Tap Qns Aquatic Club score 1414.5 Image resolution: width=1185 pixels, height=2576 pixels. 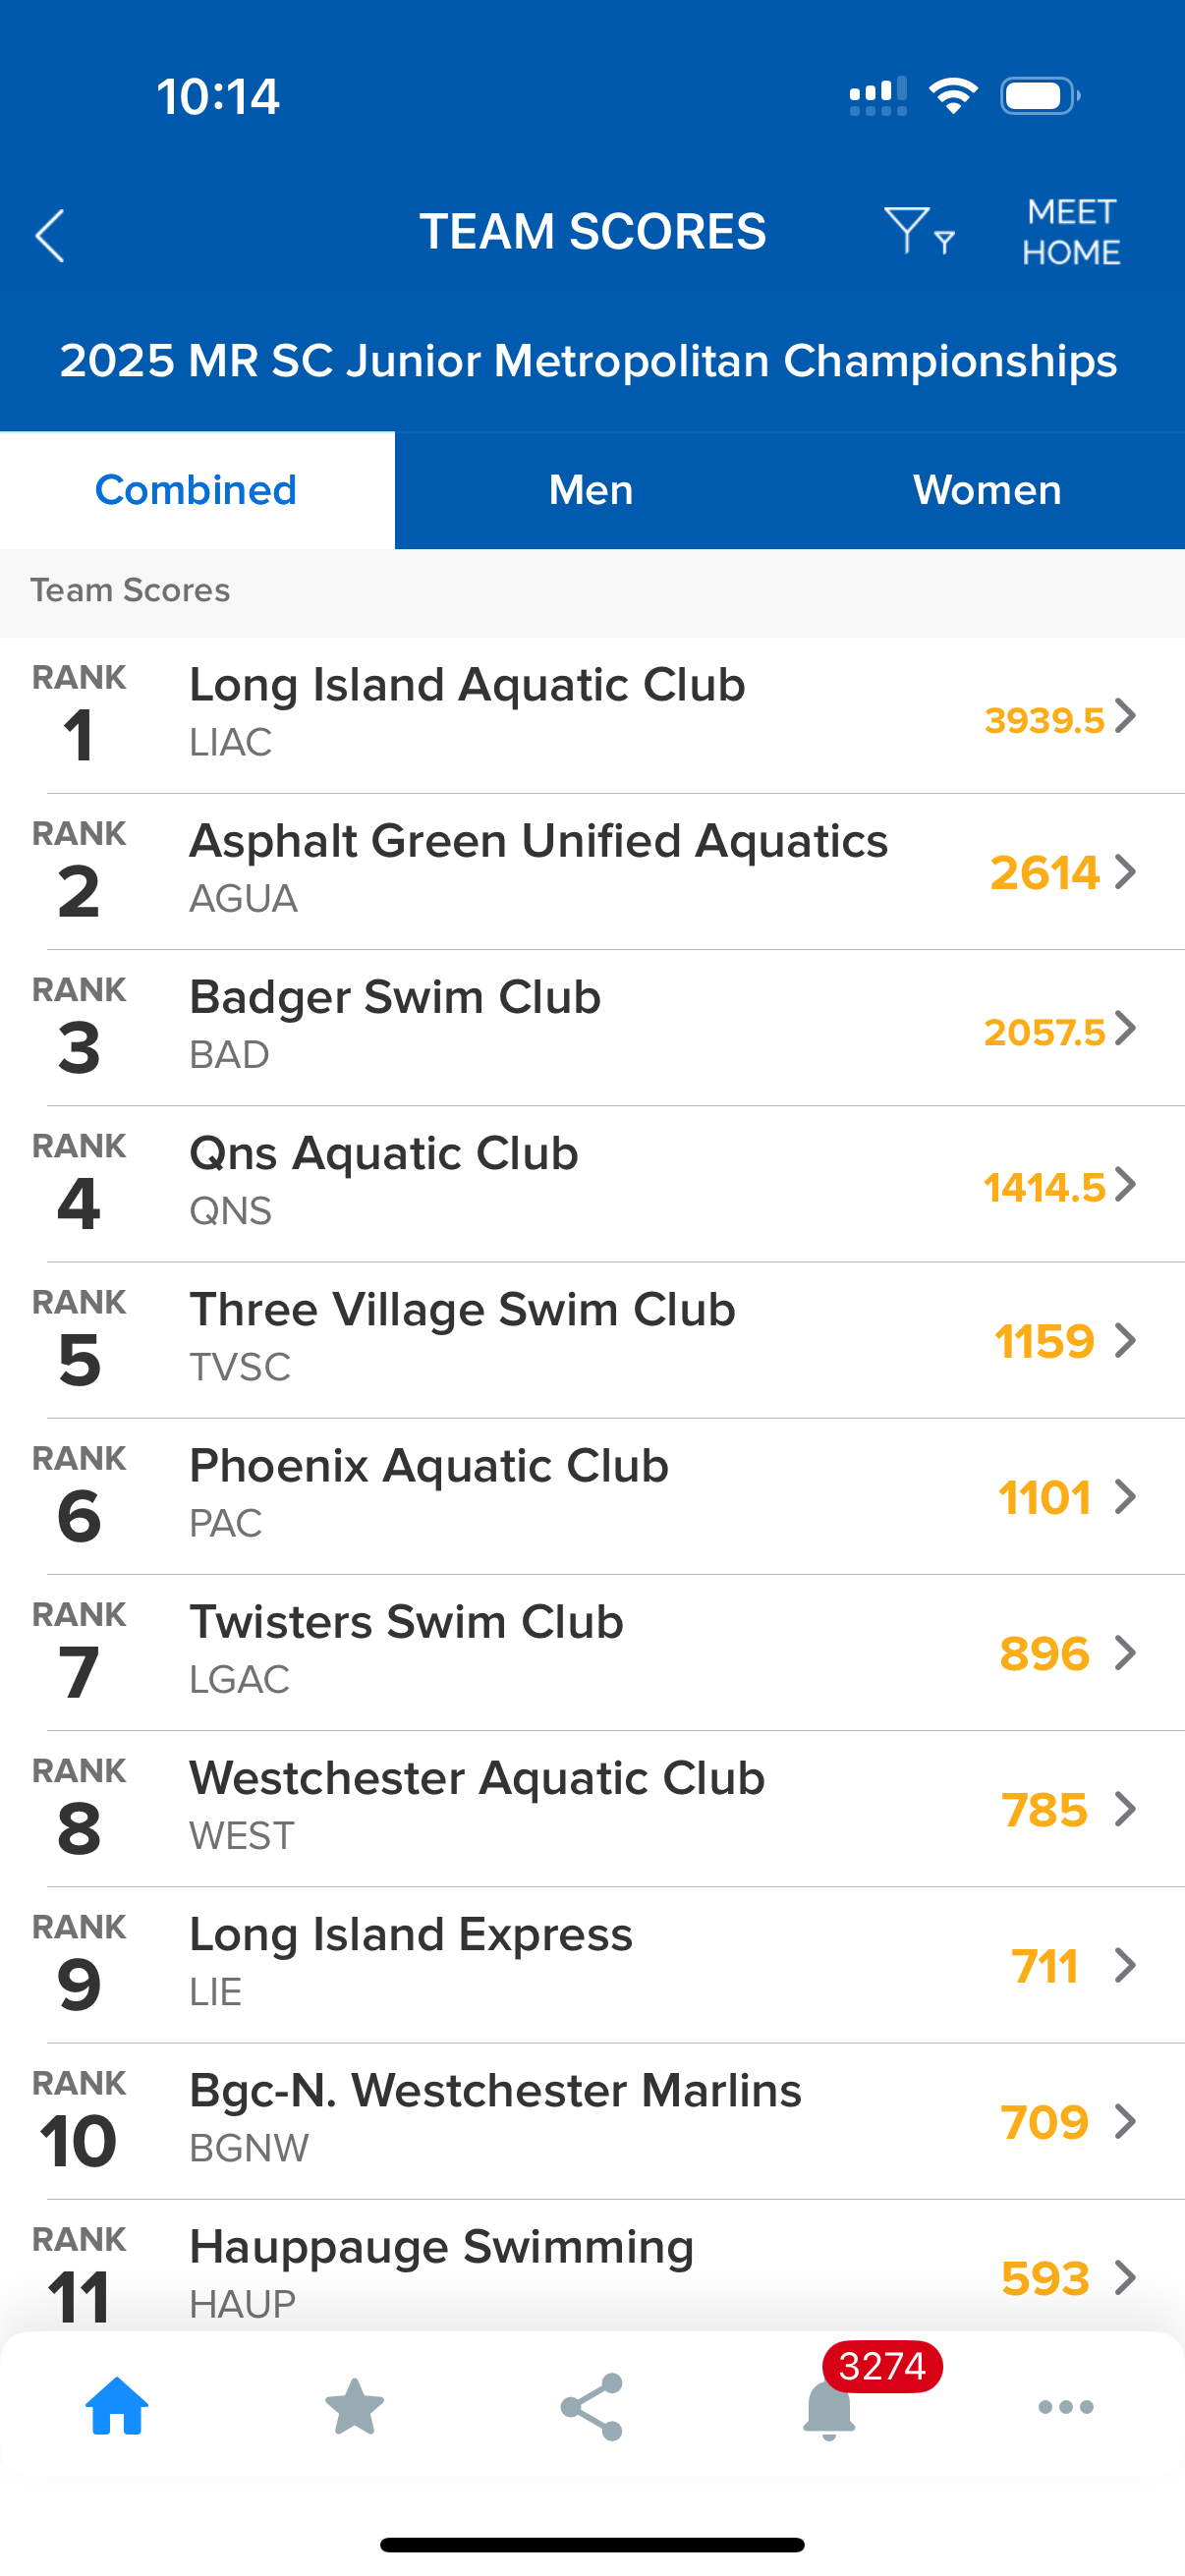click(x=1044, y=1188)
